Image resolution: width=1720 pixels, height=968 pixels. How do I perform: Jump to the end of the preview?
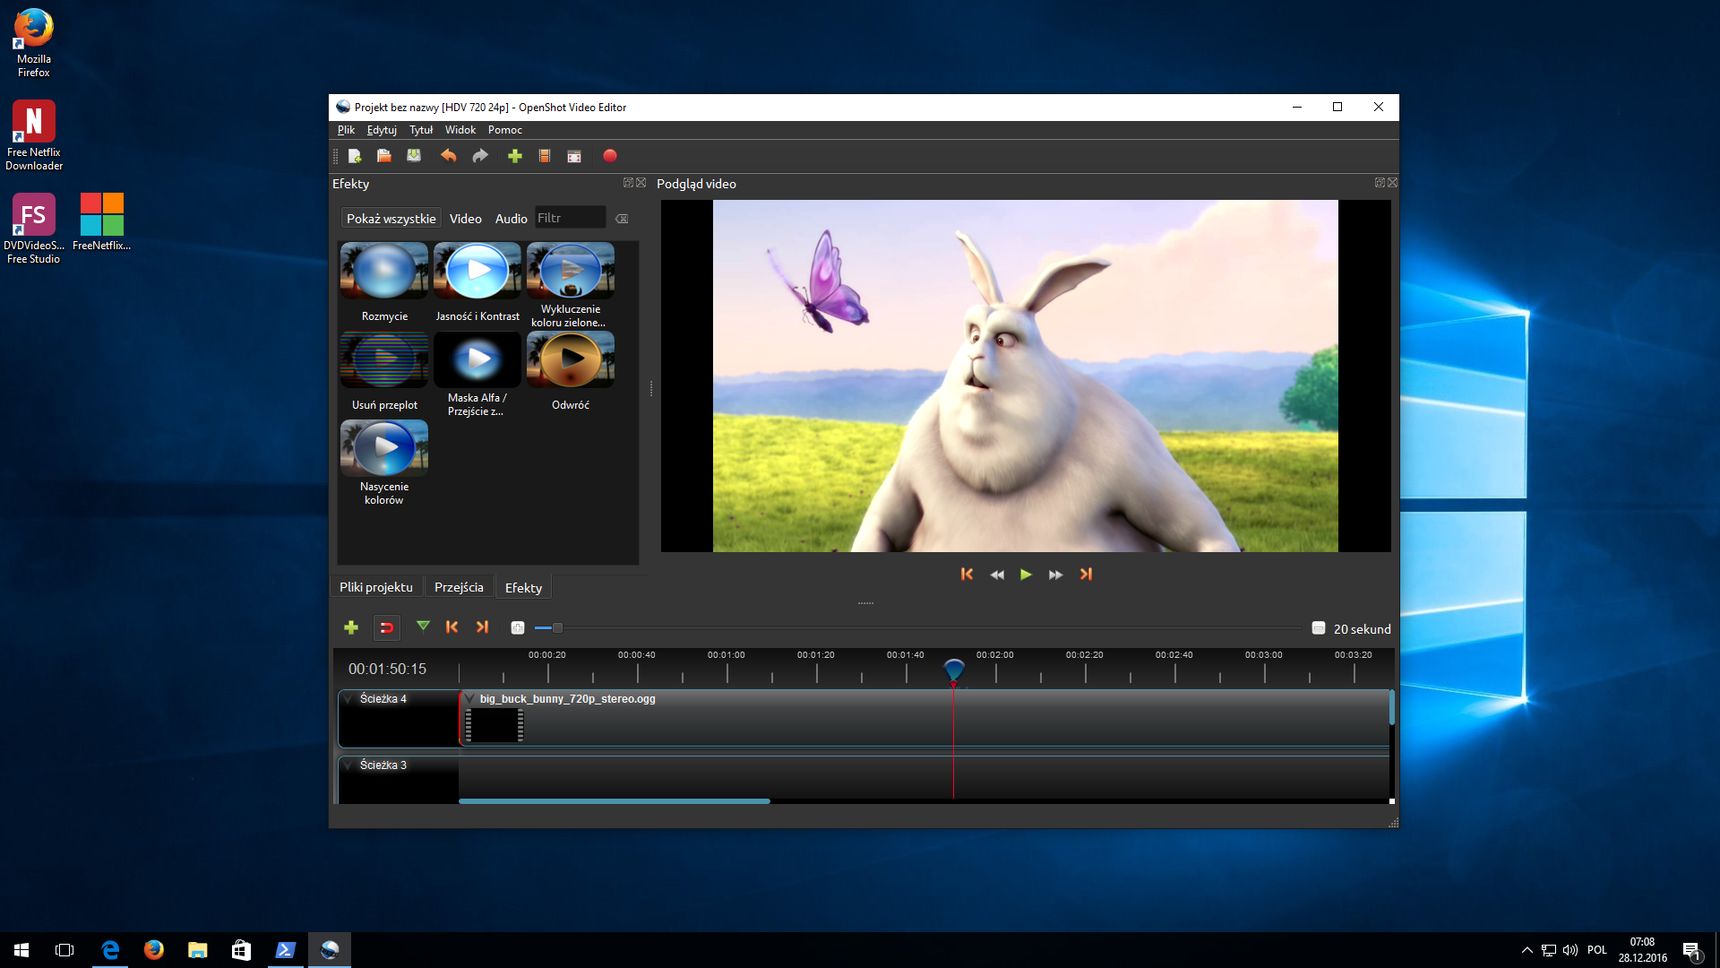click(1086, 574)
